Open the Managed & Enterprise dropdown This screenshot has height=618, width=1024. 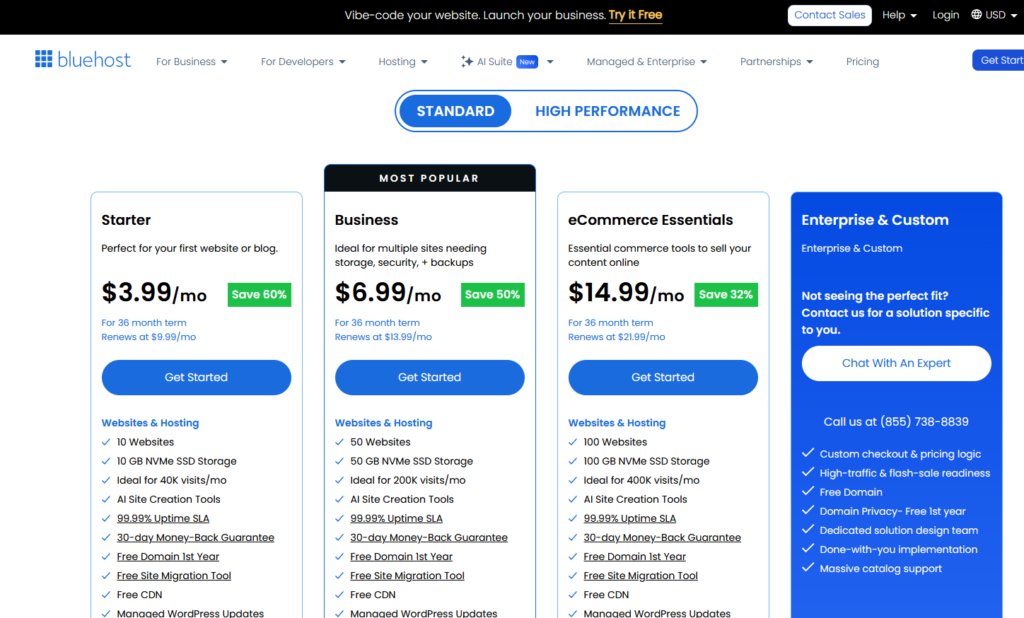(x=647, y=61)
